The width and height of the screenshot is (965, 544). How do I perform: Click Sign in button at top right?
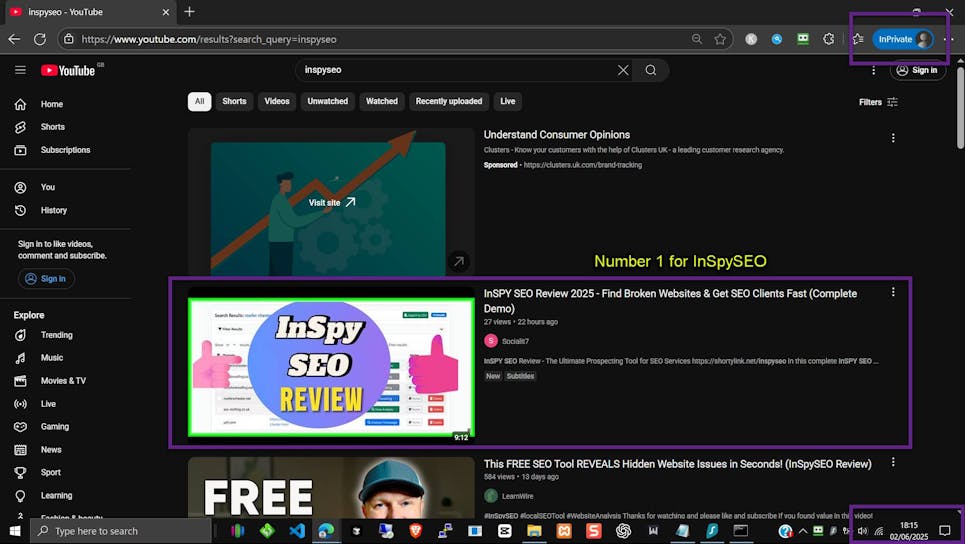pos(917,70)
